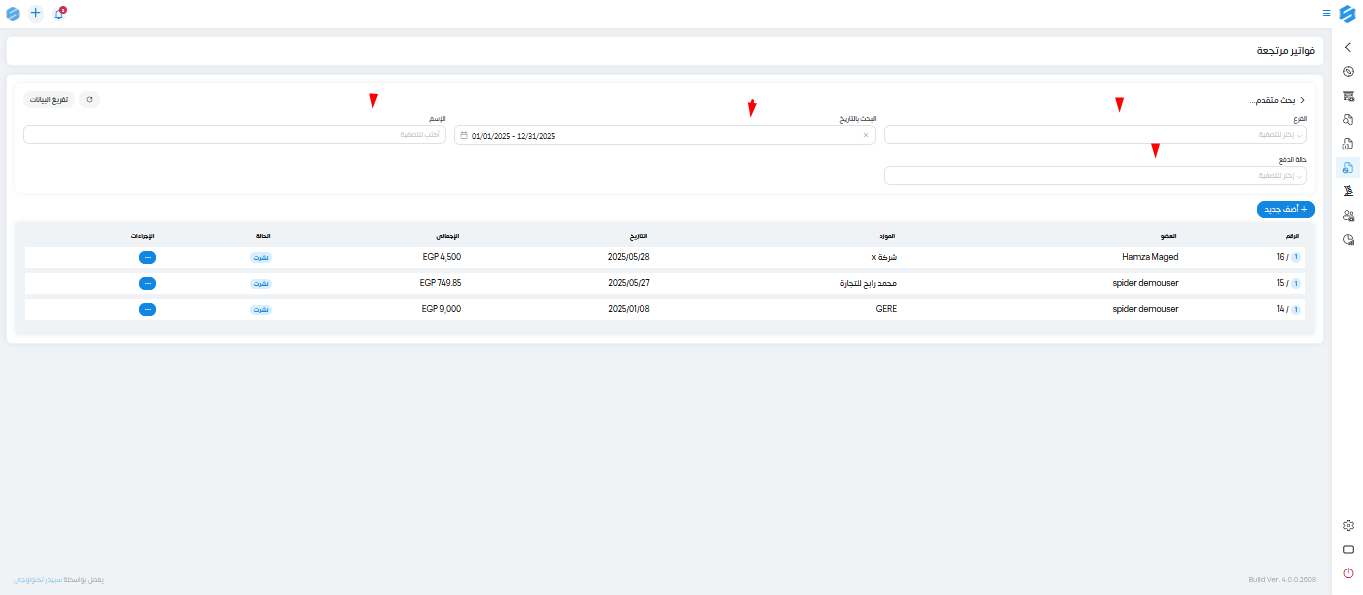Click the الإسم name filter input

(234, 135)
